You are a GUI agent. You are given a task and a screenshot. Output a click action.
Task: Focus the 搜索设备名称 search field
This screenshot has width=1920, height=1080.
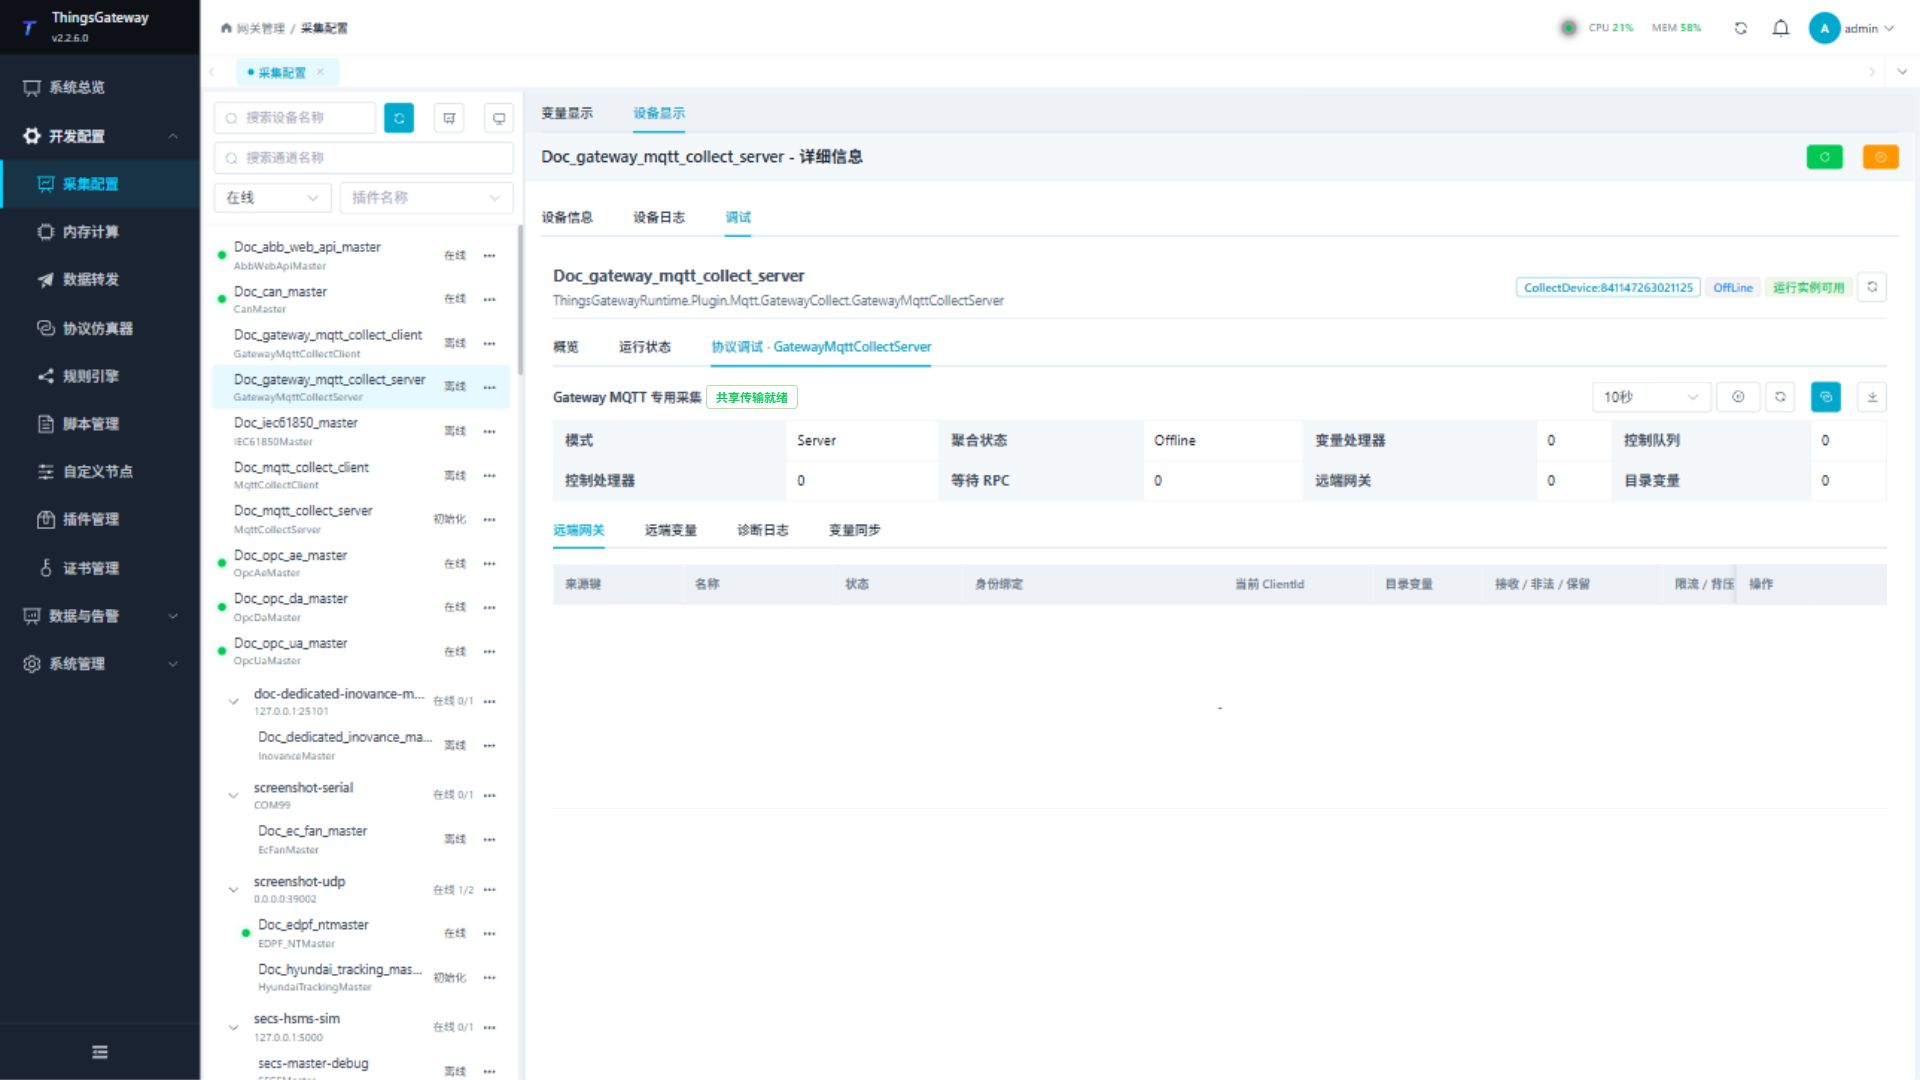pyautogui.click(x=295, y=118)
